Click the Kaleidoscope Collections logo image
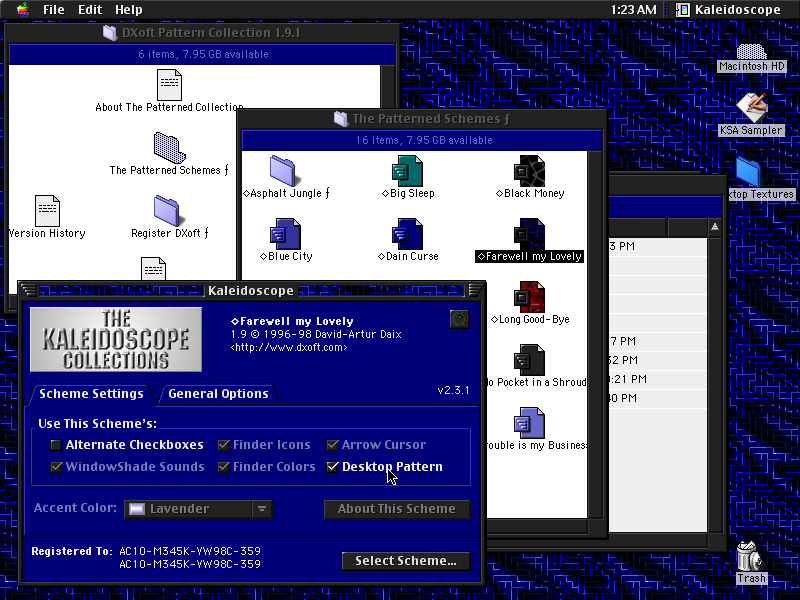This screenshot has height=600, width=800. (116, 339)
